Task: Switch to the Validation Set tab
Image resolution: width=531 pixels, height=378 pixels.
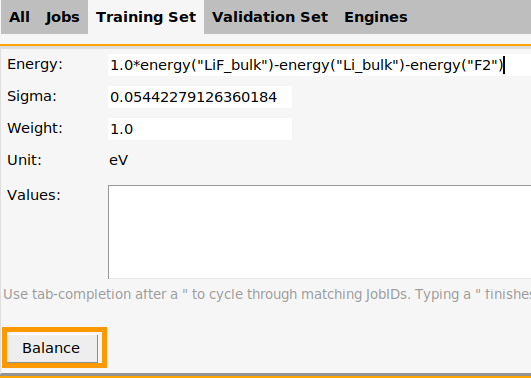Action: click(270, 17)
